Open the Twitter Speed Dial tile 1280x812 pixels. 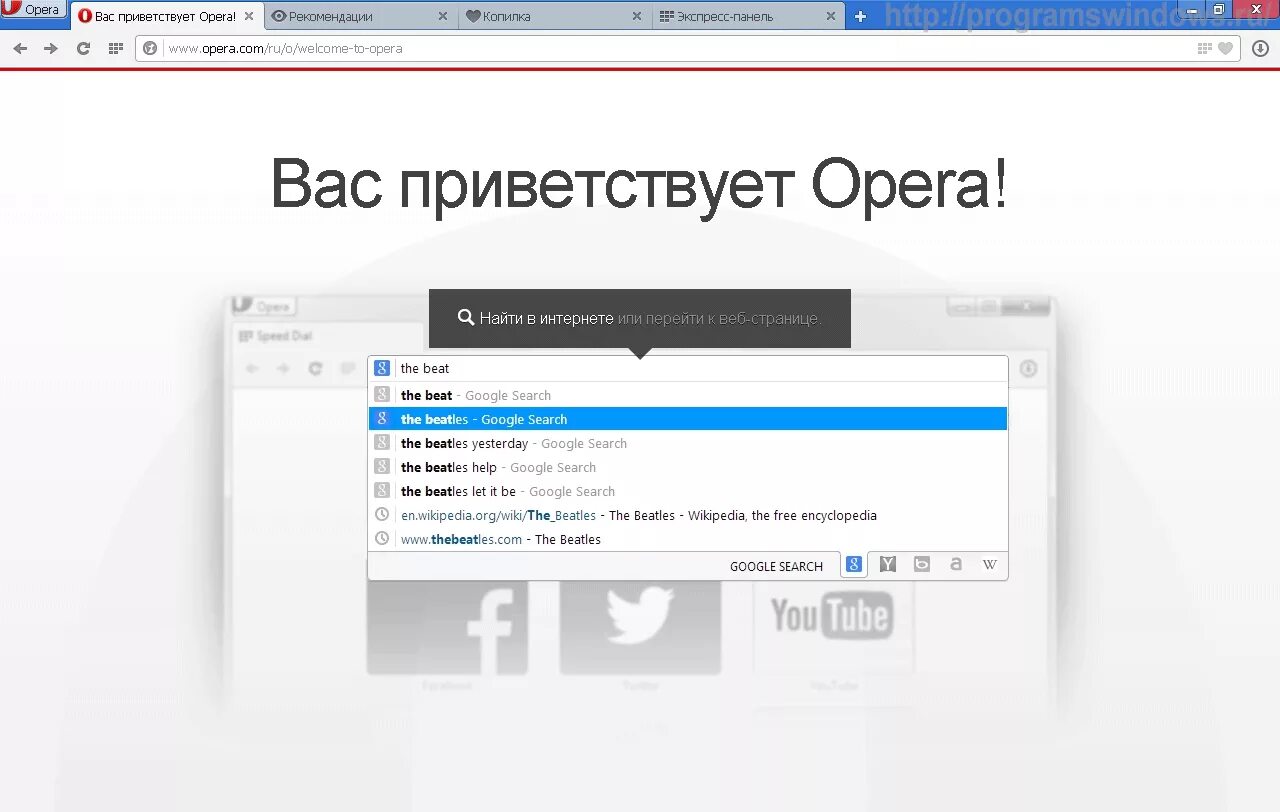click(x=640, y=627)
